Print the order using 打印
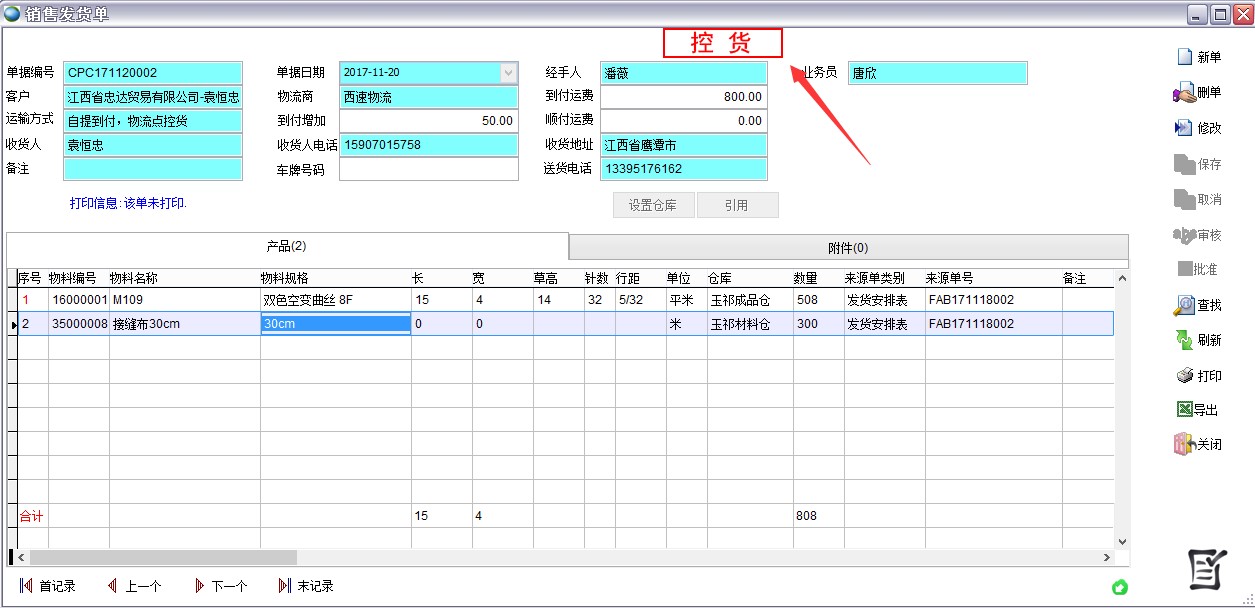The image size is (1255, 608). point(1185,376)
